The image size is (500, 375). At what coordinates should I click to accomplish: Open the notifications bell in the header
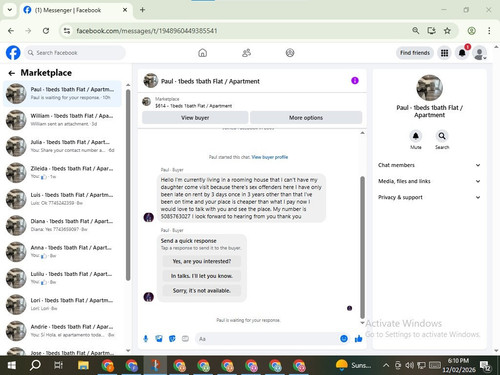click(462, 53)
